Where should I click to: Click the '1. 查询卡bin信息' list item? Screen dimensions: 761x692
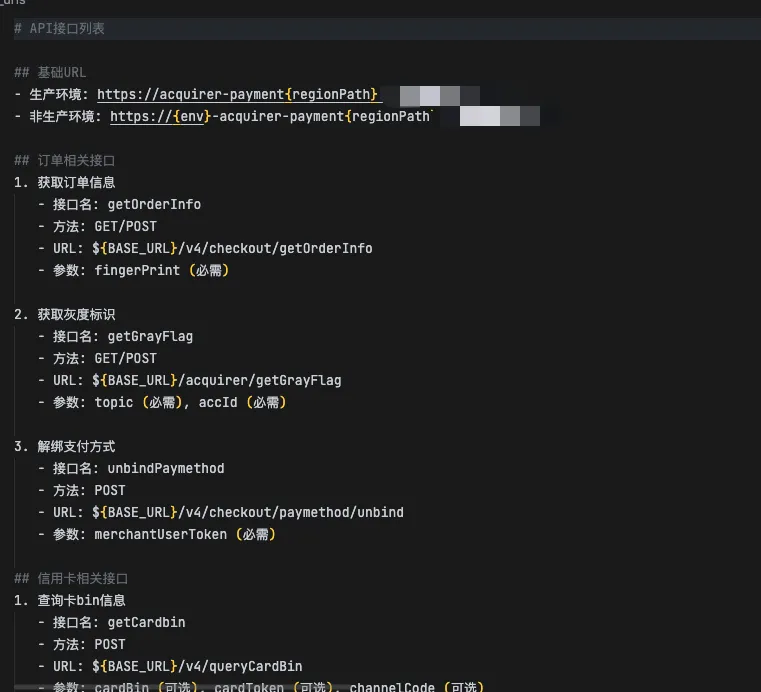point(70,600)
